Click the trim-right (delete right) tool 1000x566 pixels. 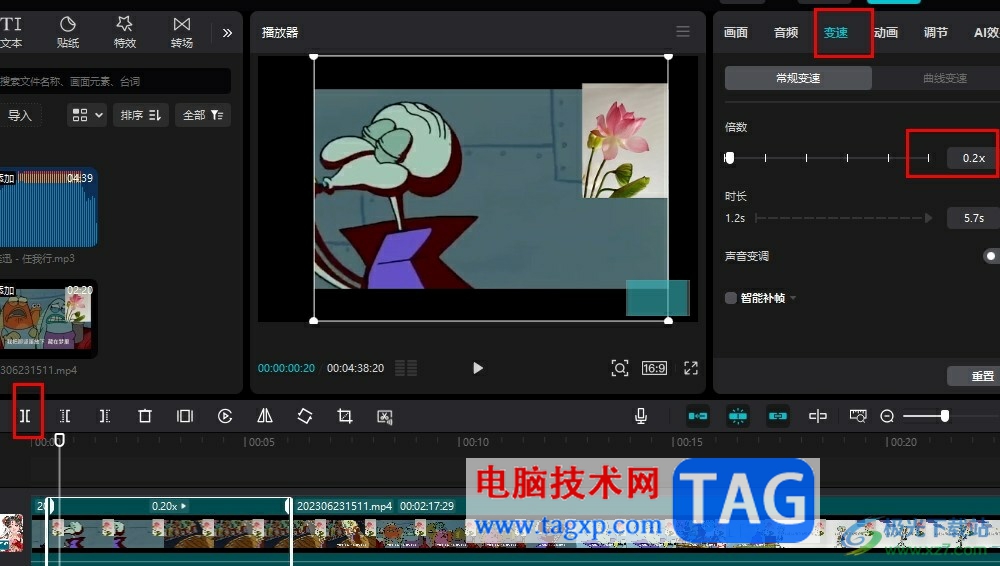click(x=105, y=416)
